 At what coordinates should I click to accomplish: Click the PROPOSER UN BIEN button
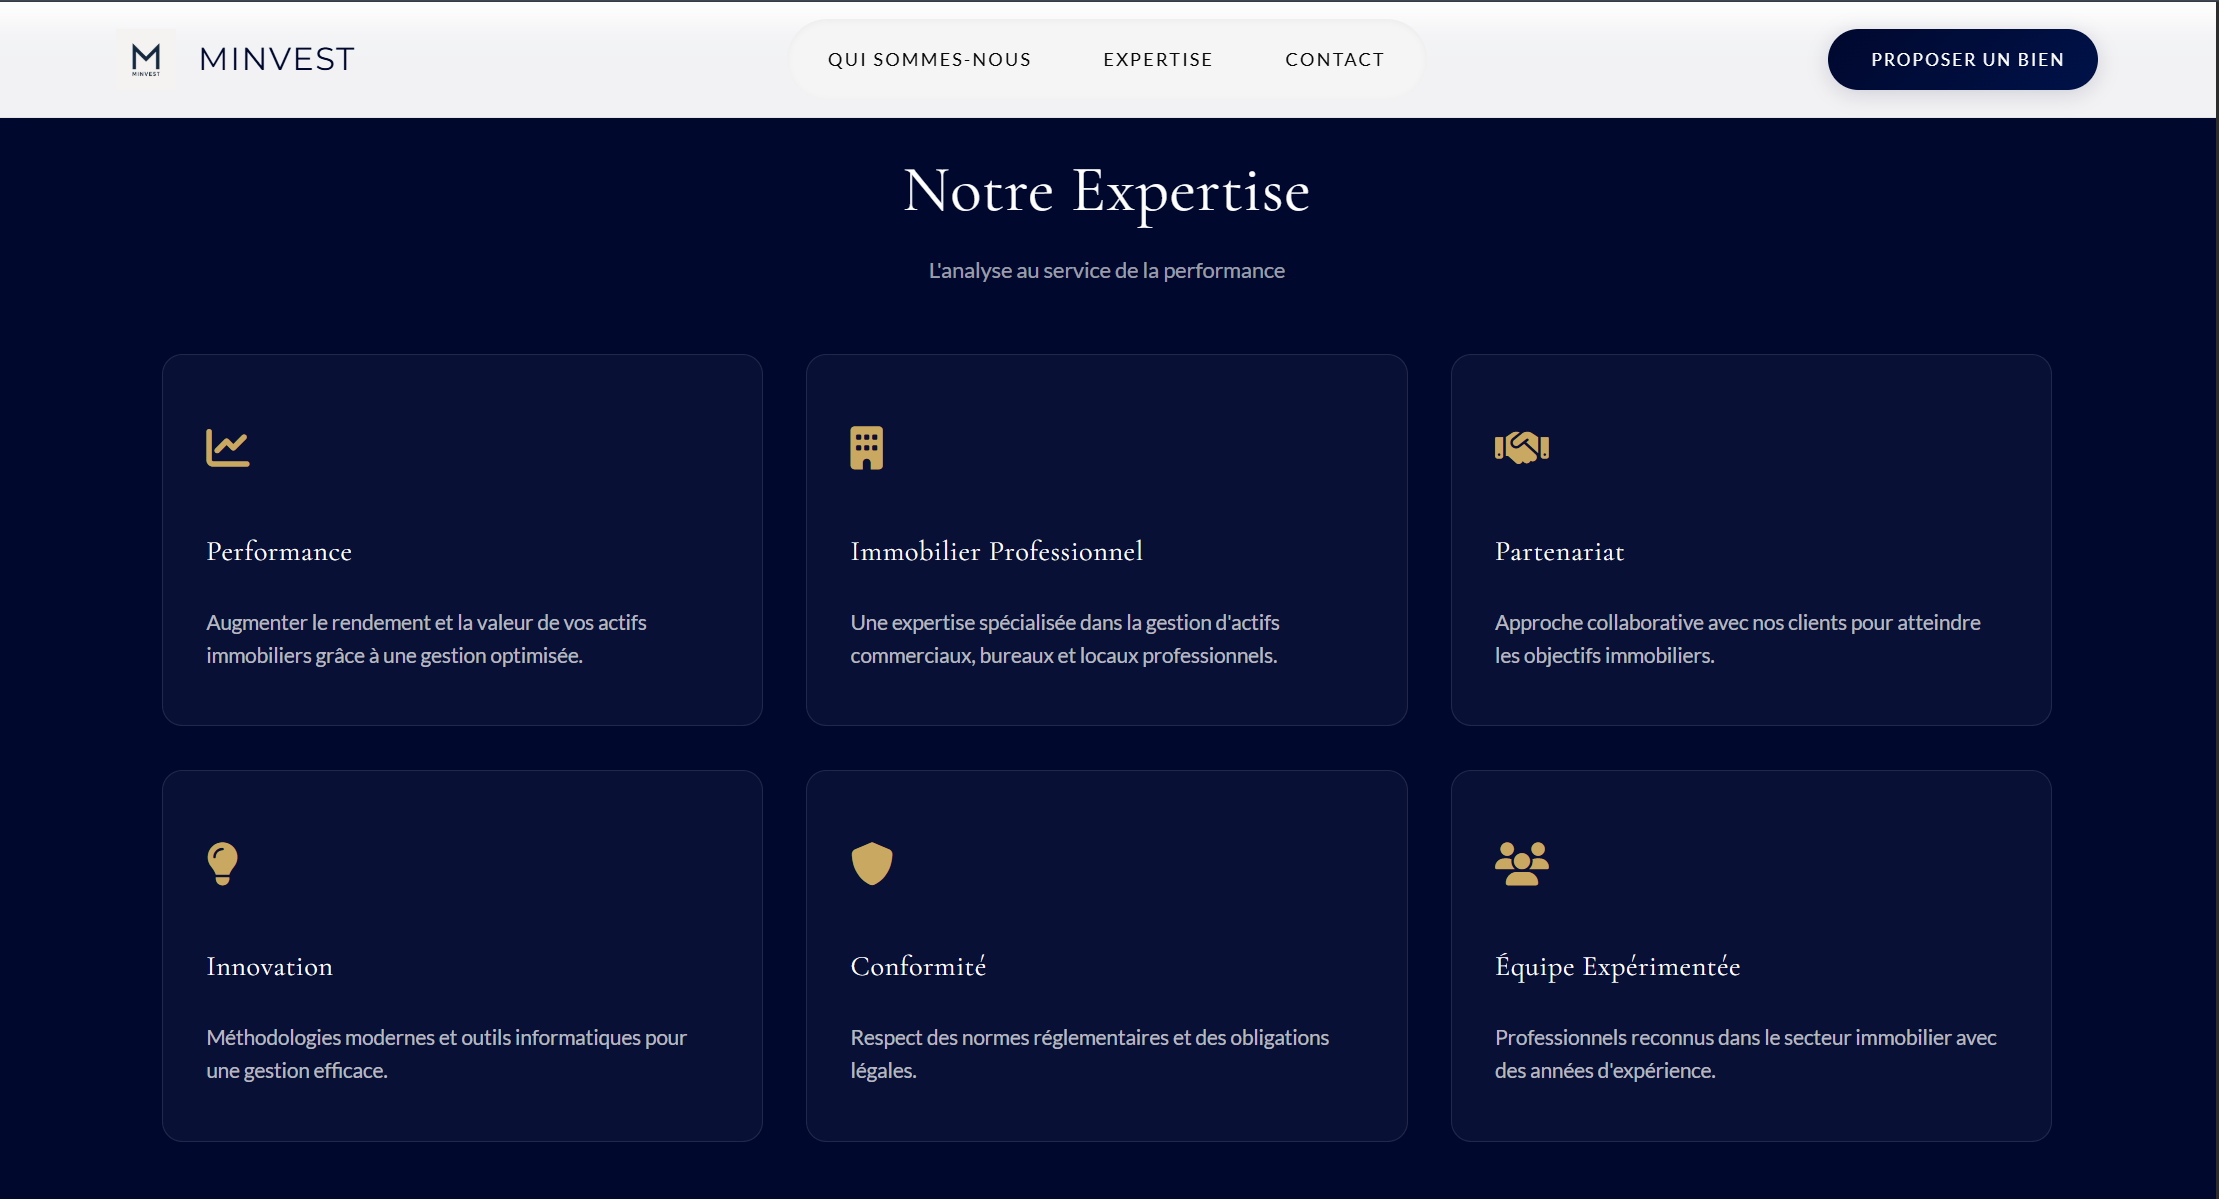coord(1962,59)
